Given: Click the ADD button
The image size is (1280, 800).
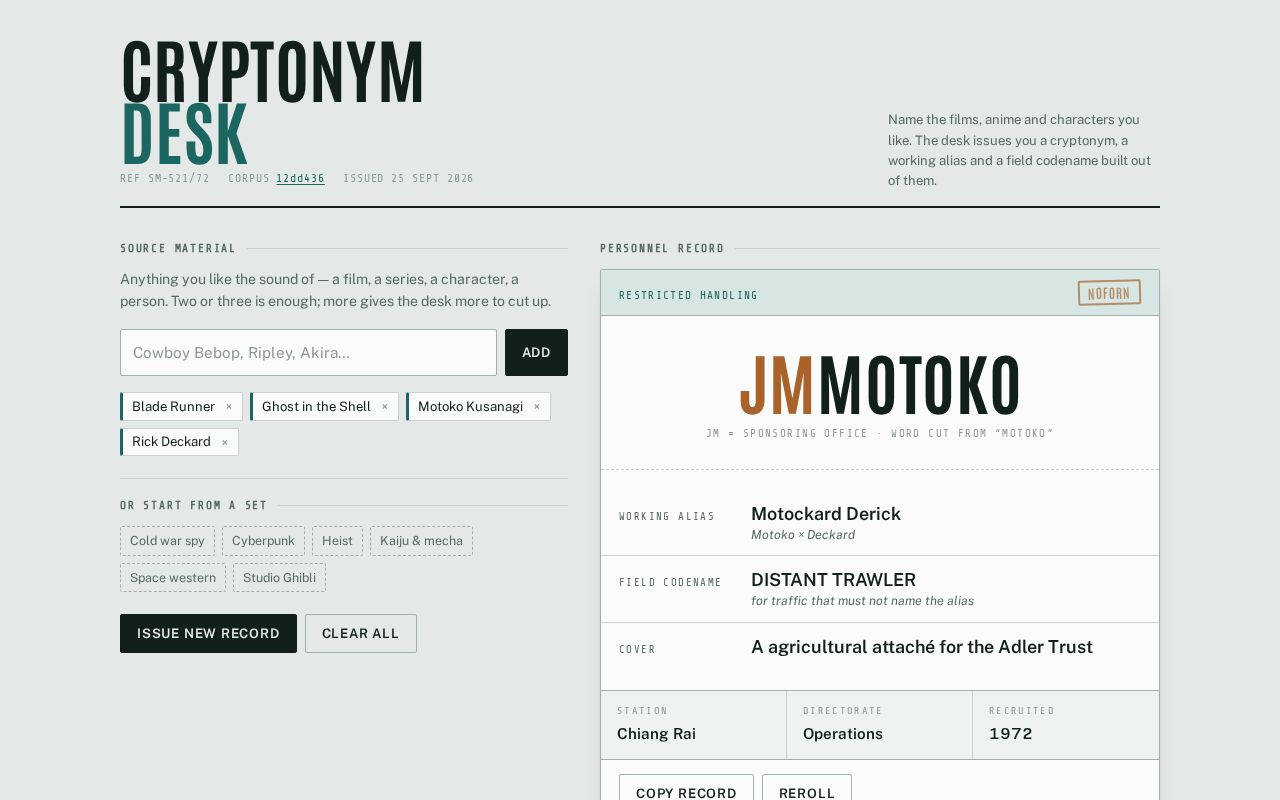Looking at the screenshot, I should 536,353.
